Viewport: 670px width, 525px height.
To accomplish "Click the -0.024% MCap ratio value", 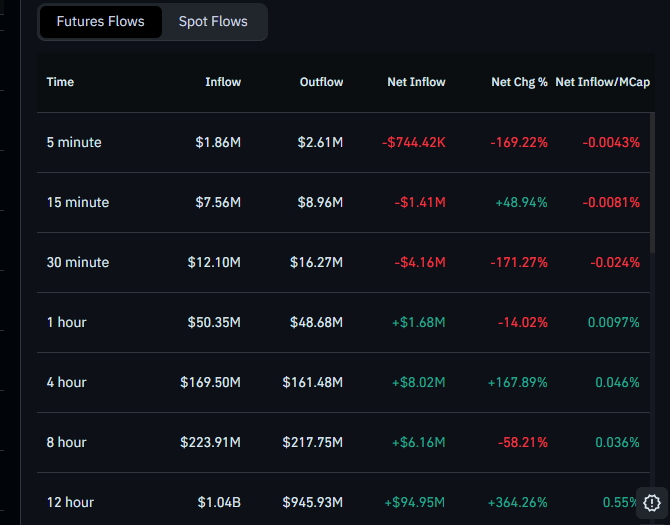I will click(615, 262).
